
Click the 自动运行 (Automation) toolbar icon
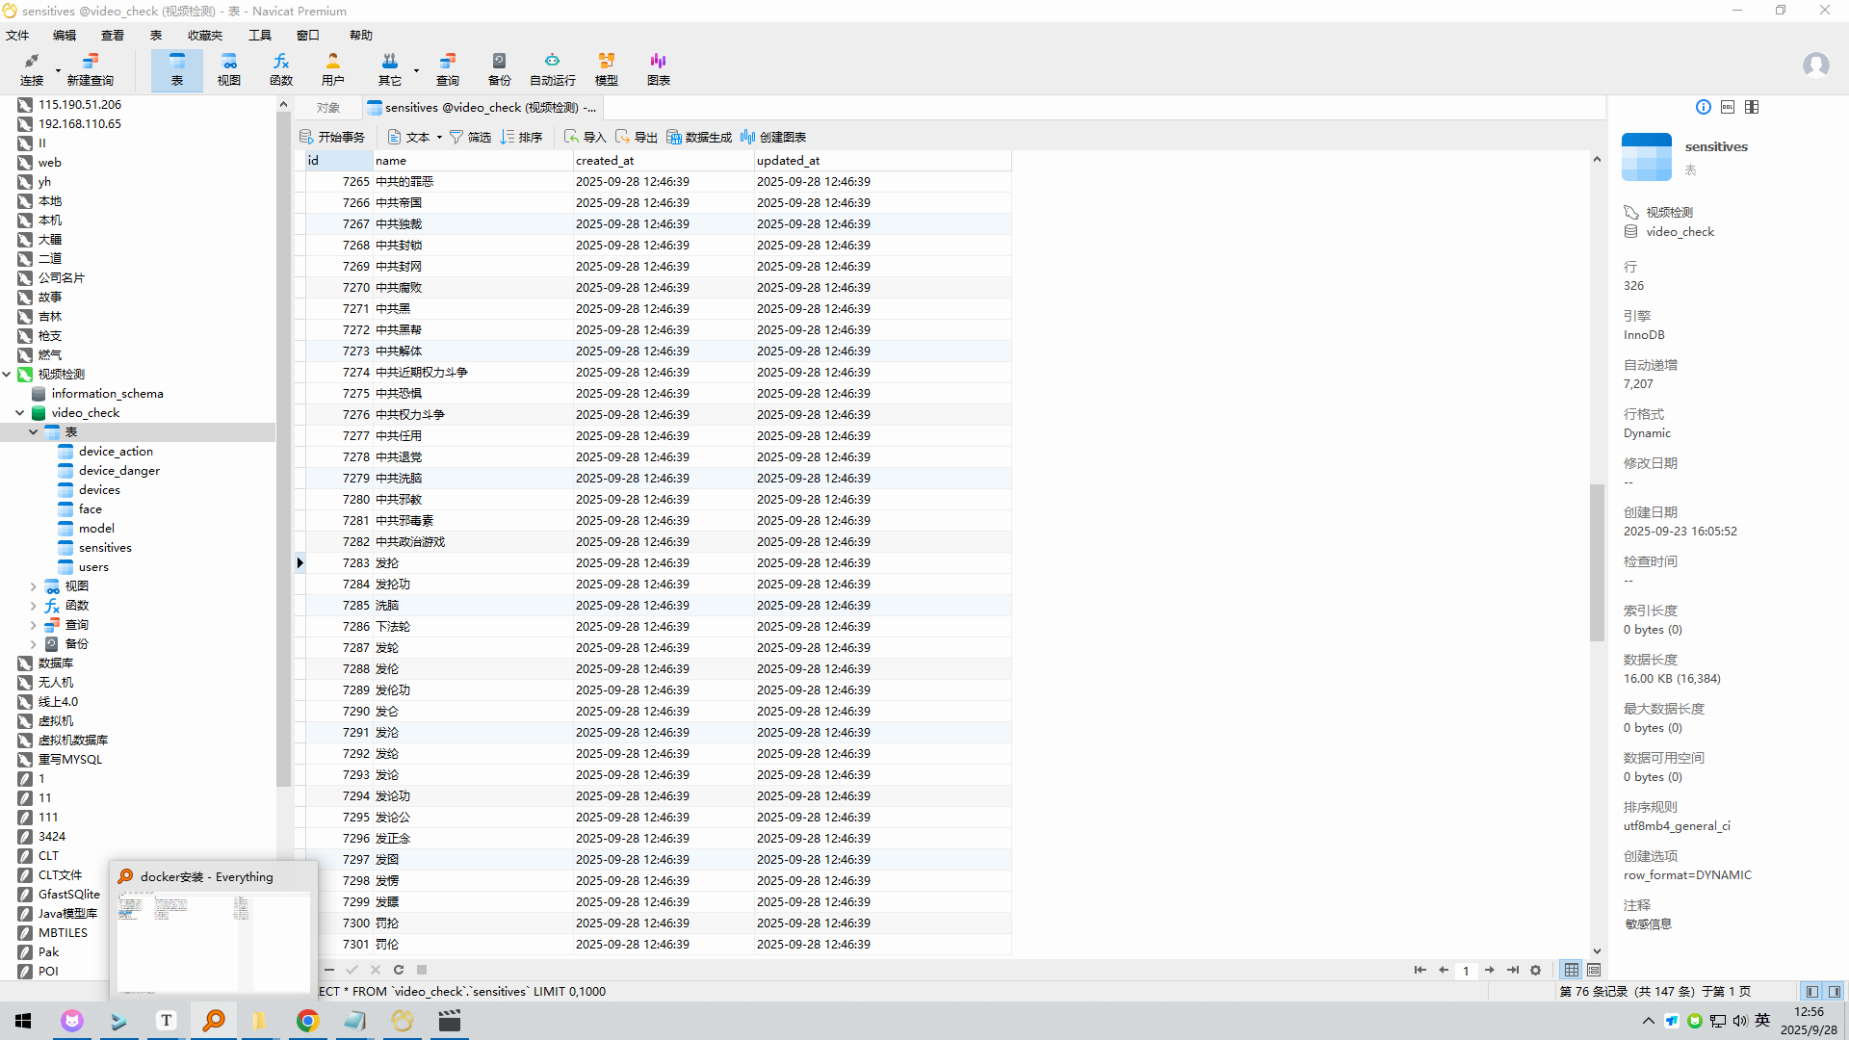(552, 68)
